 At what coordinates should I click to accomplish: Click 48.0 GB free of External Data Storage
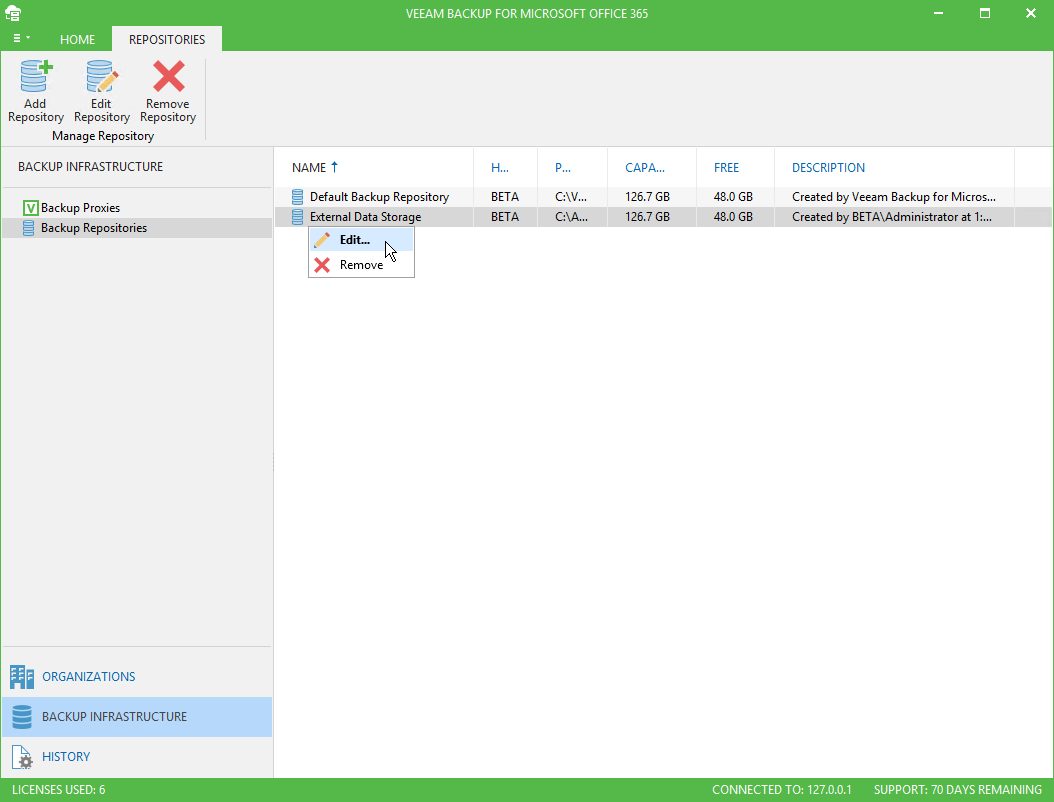[733, 217]
